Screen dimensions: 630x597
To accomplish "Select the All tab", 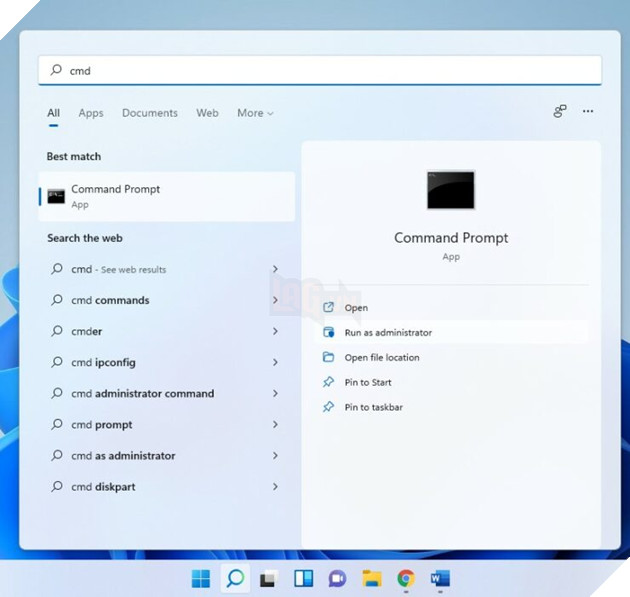I will coord(53,113).
